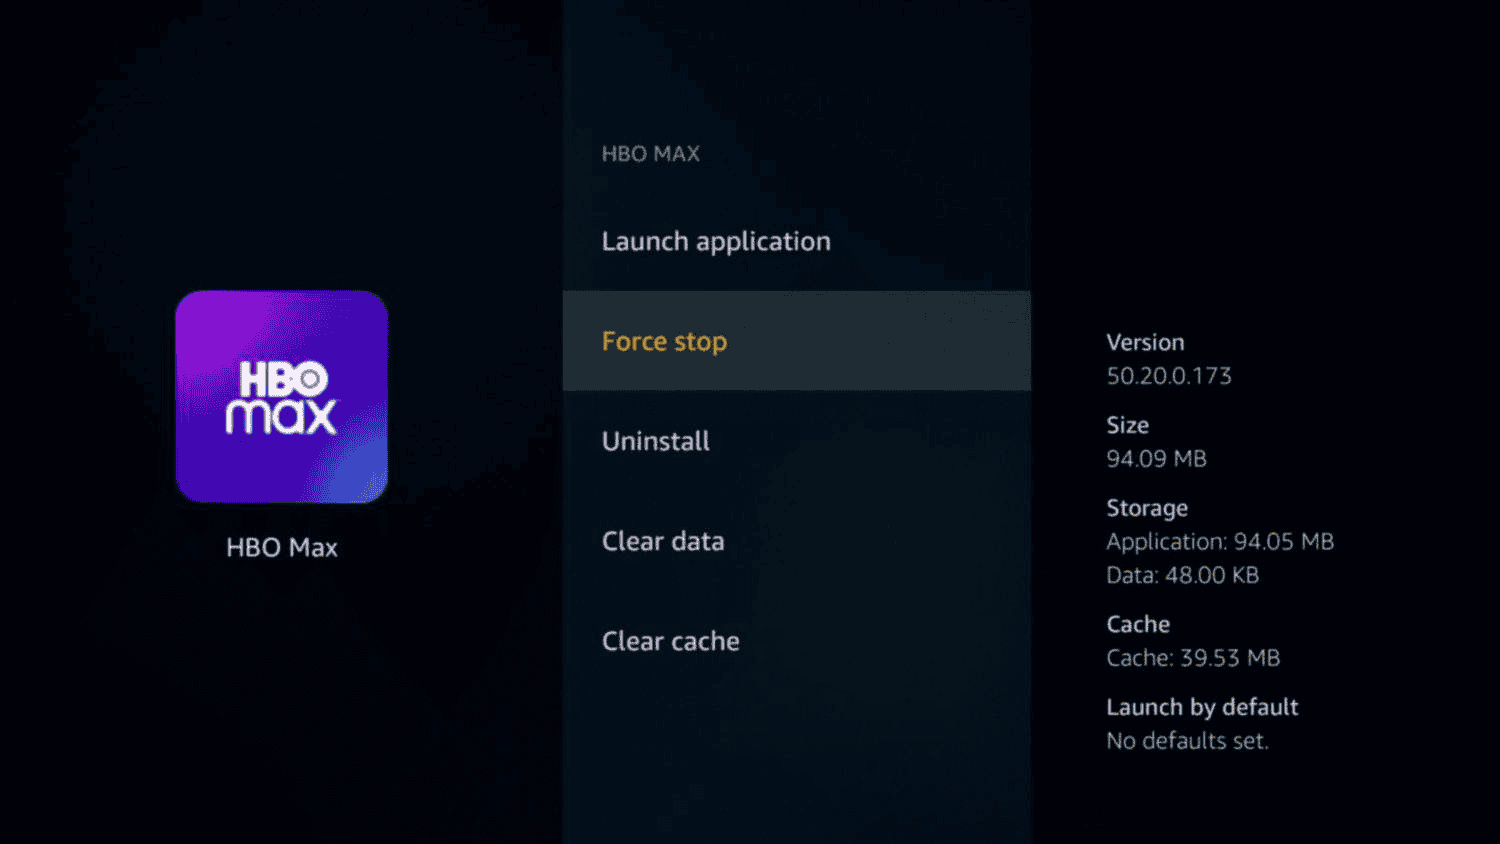Select Force stop
This screenshot has height=844, width=1500.
click(664, 341)
